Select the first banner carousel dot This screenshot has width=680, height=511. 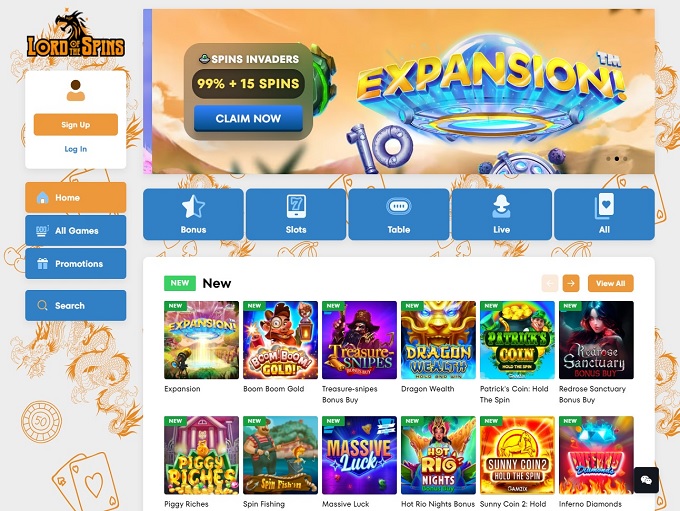click(x=608, y=159)
